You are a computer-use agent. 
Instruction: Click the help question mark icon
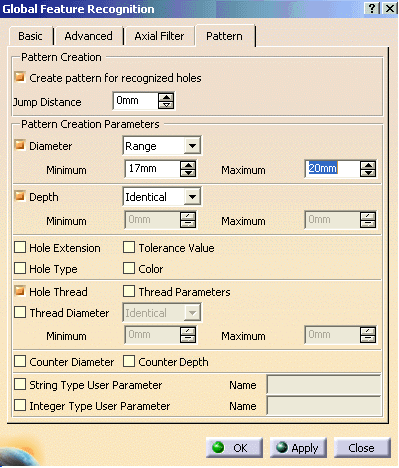[x=372, y=8]
